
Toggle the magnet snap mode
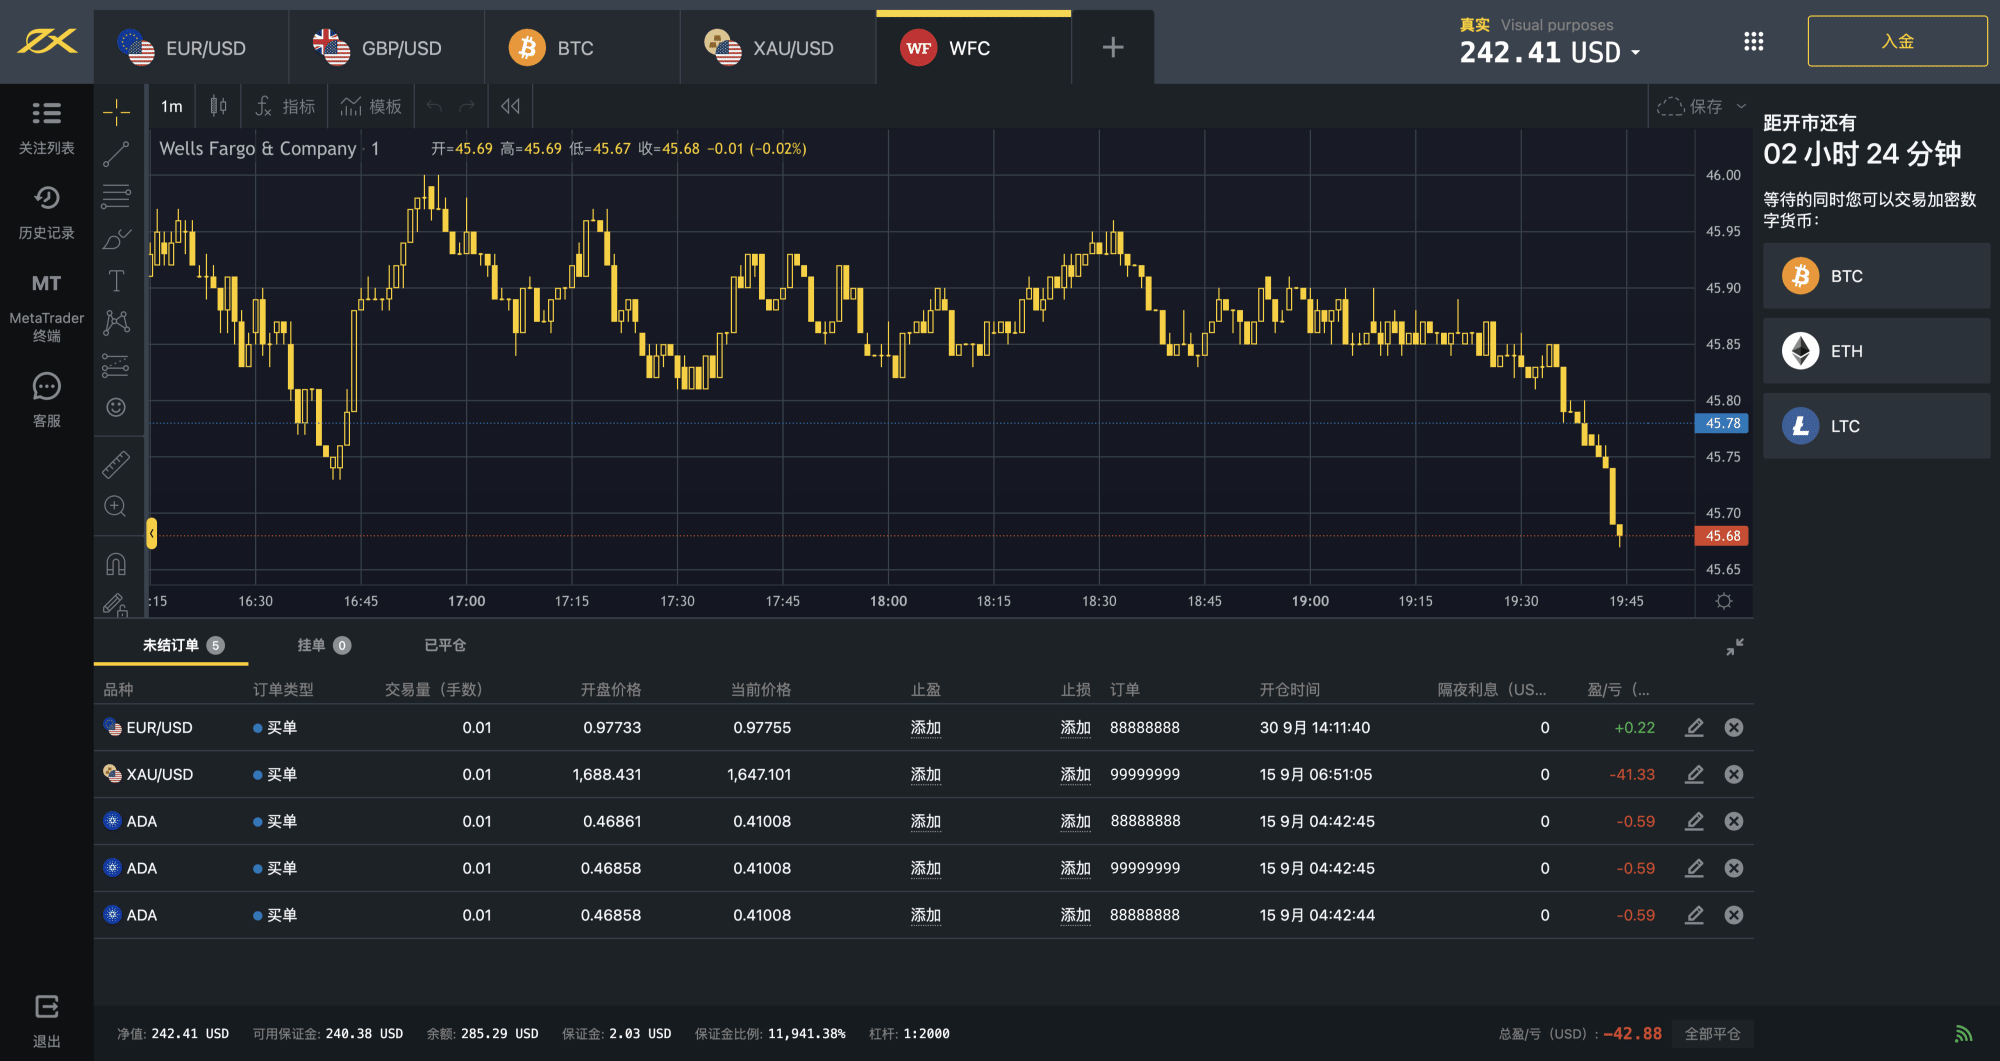[116, 564]
